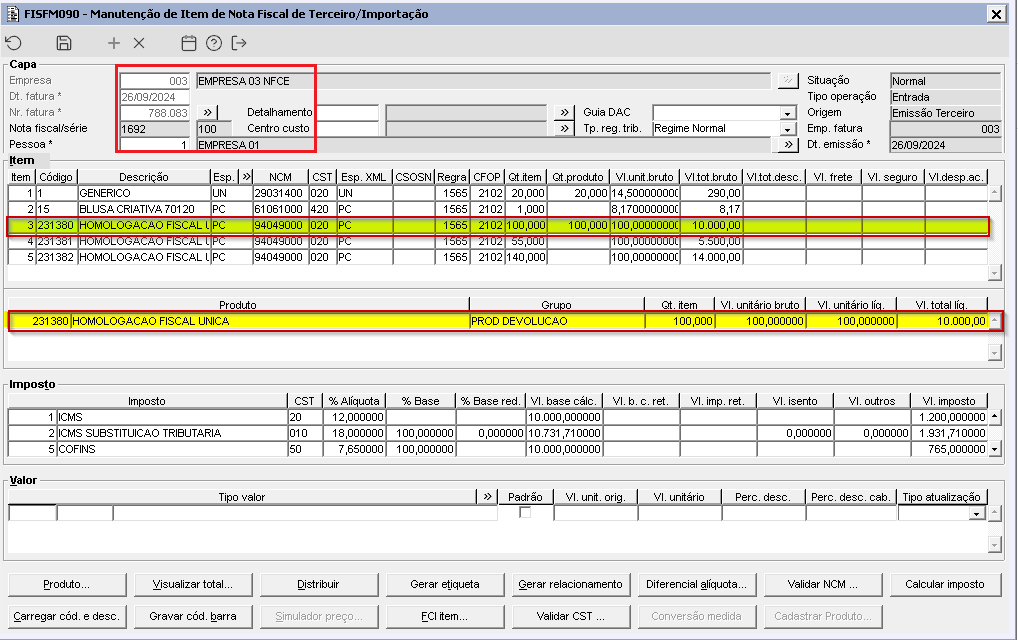This screenshot has height=640, width=1018.
Task: Click the » button next to Nr. fatura
Action: click(207, 112)
